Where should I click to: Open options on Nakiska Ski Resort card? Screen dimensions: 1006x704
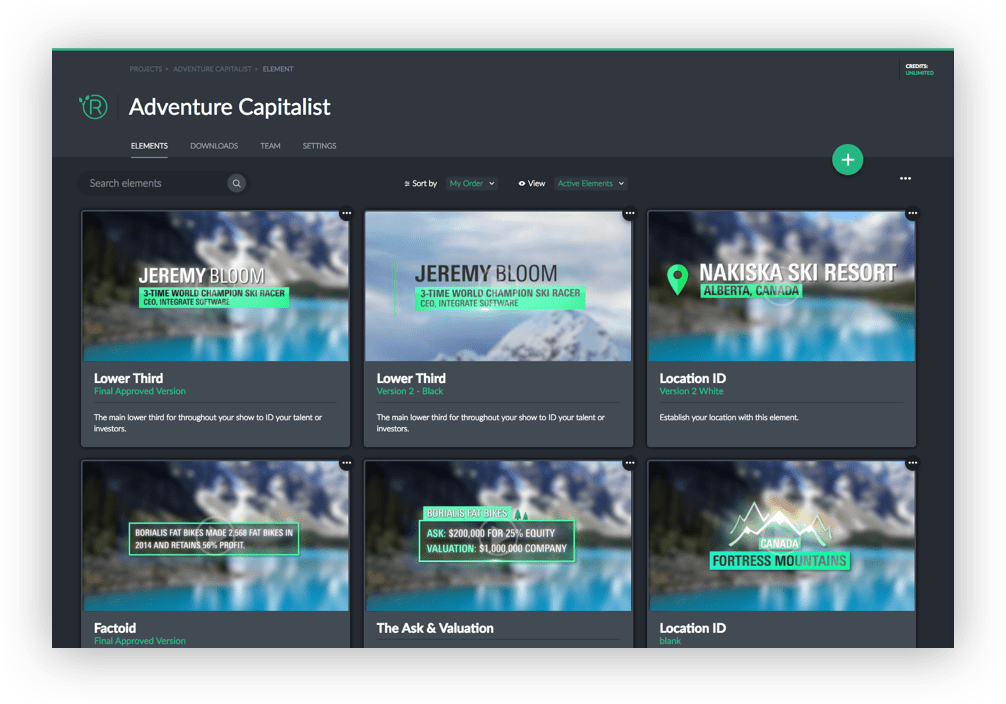point(912,213)
